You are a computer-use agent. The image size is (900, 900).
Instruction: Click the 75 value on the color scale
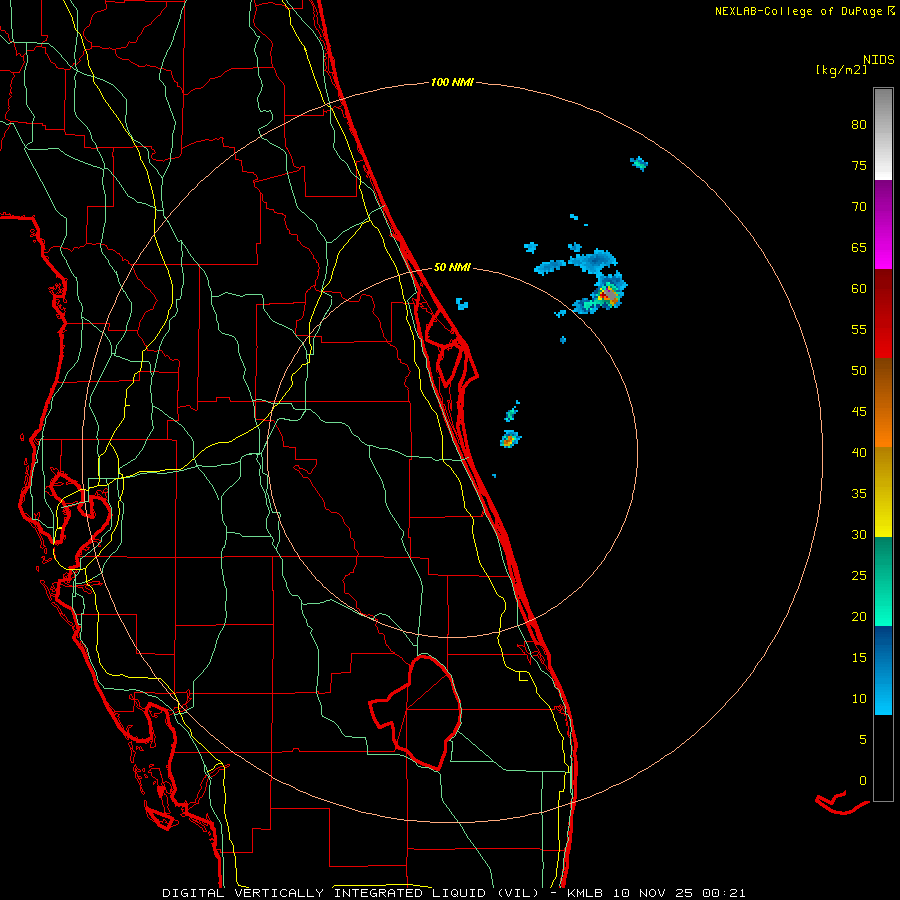point(859,165)
